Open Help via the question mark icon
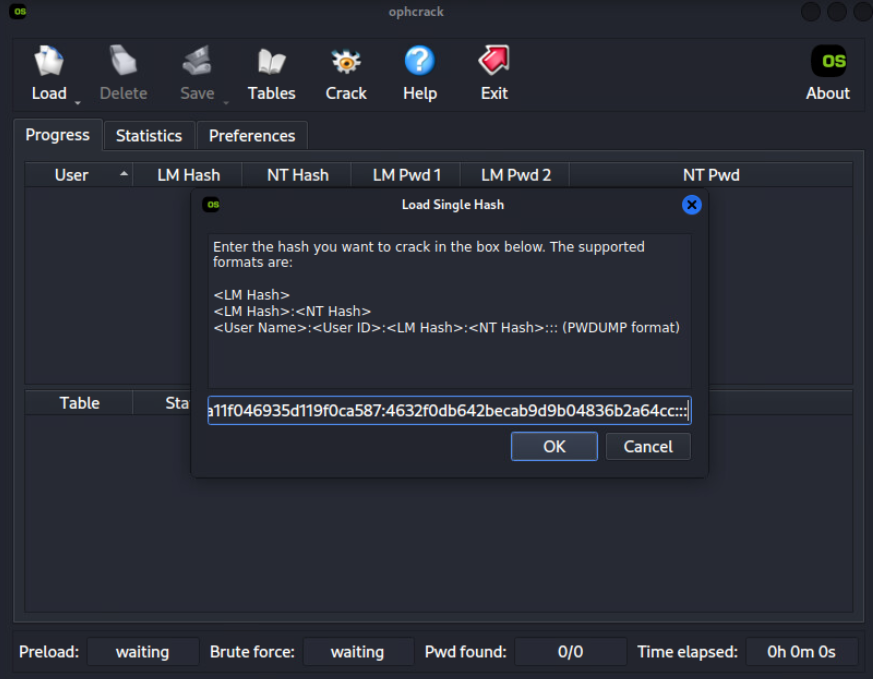The width and height of the screenshot is (873, 679). [420, 61]
